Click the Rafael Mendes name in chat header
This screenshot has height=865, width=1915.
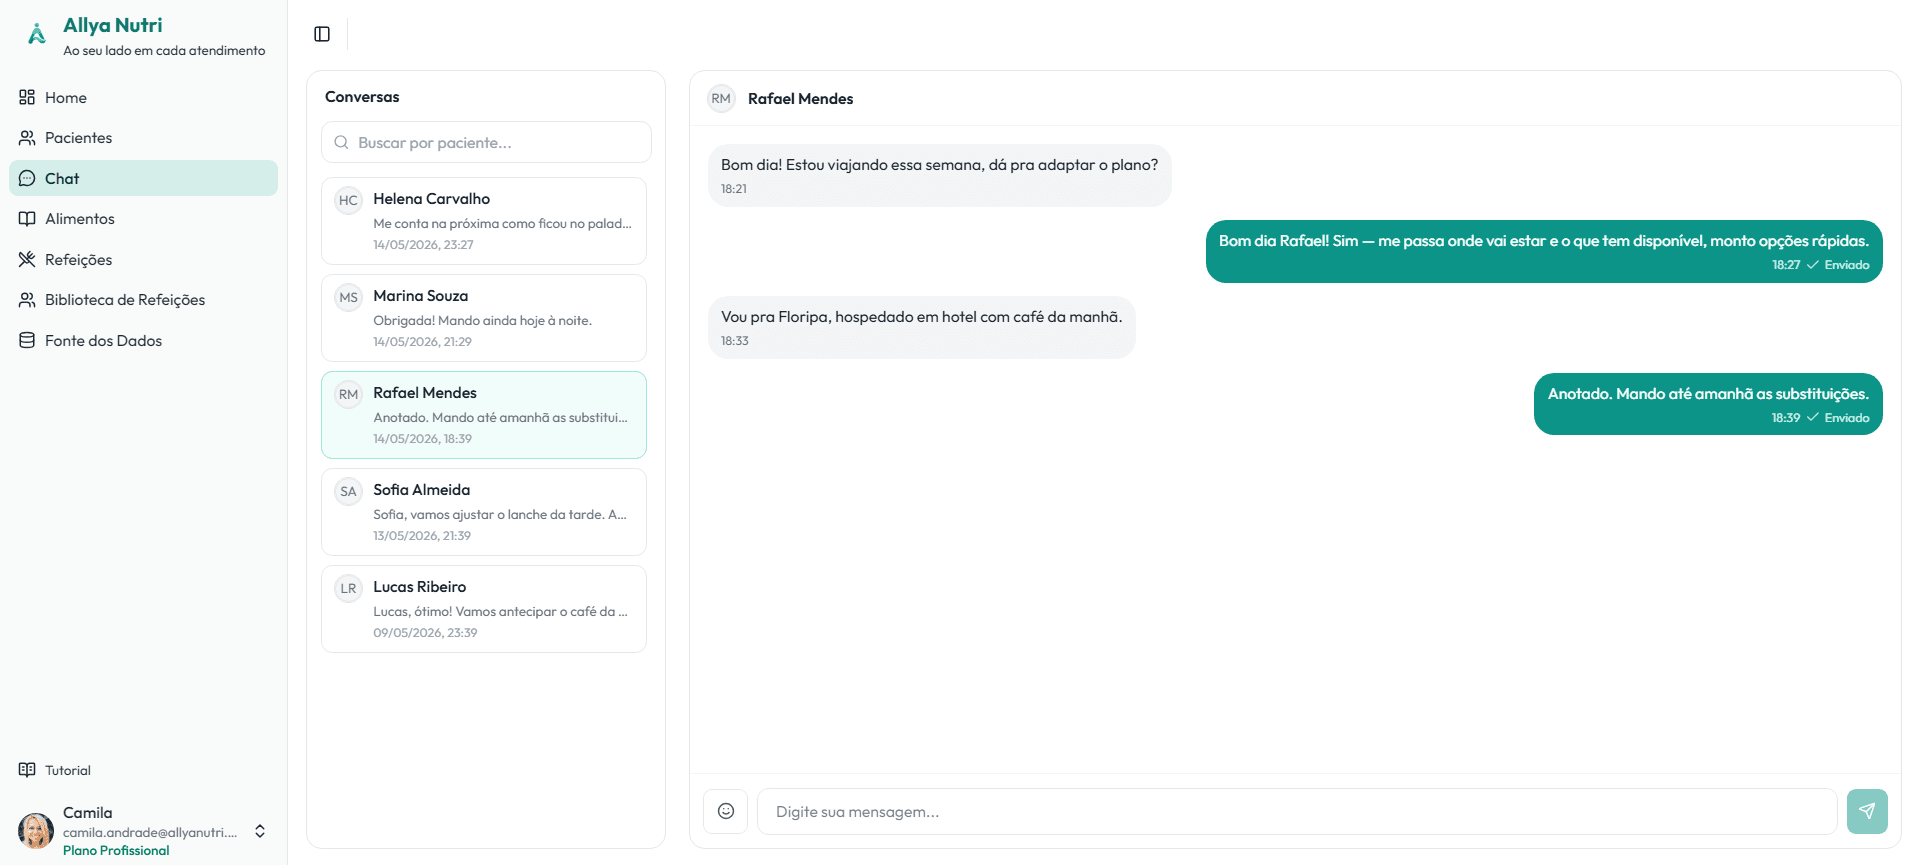coord(800,98)
